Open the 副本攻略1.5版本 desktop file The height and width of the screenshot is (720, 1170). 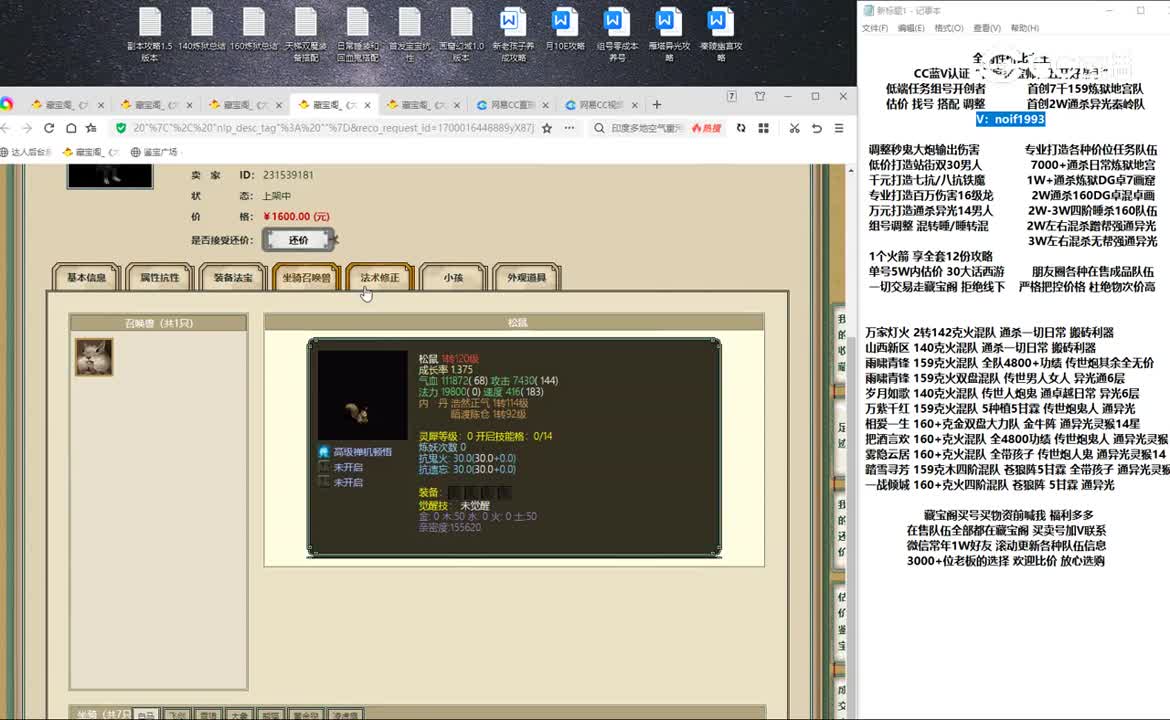click(149, 34)
